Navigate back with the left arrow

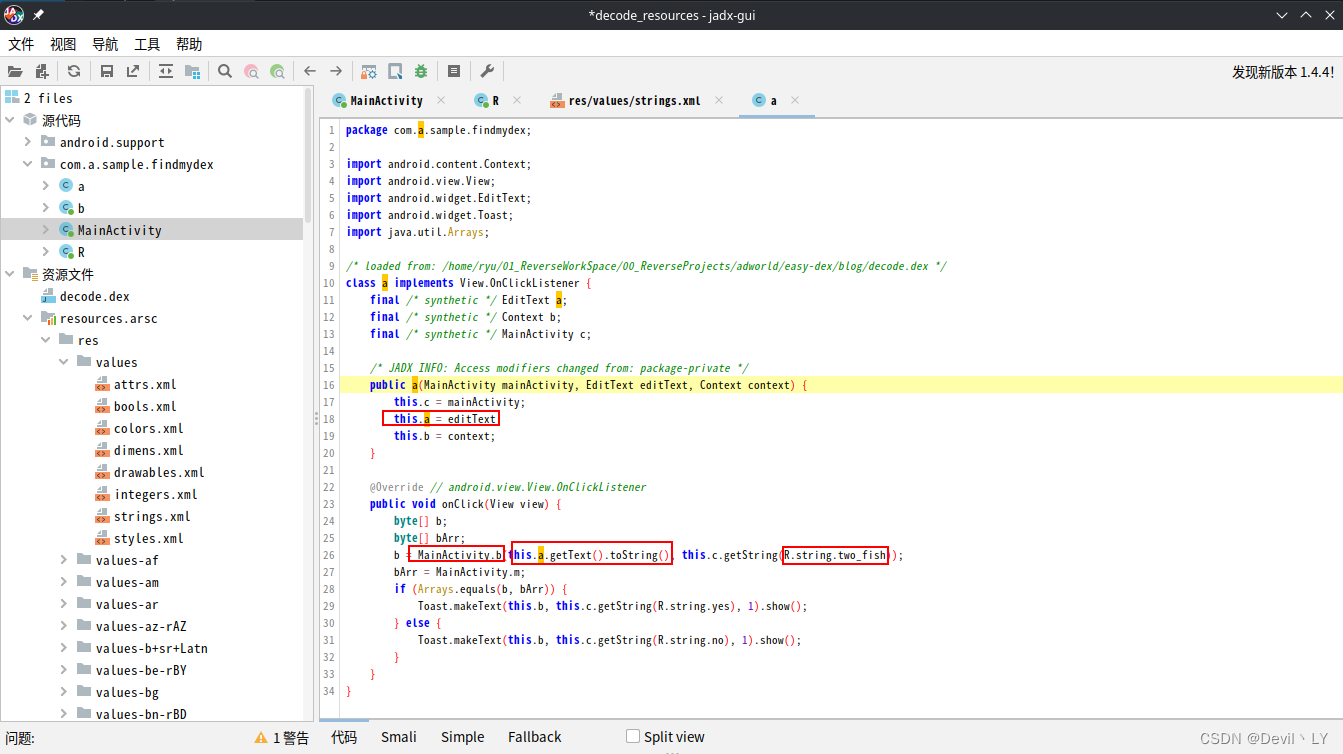[x=310, y=71]
